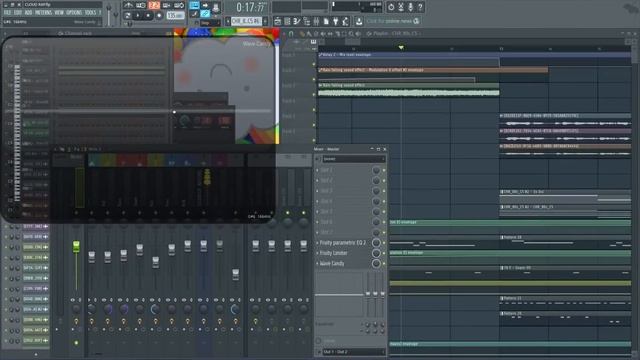Click the tempo field showing 135
Viewport: 640px width, 360px height.
(x=176, y=16)
